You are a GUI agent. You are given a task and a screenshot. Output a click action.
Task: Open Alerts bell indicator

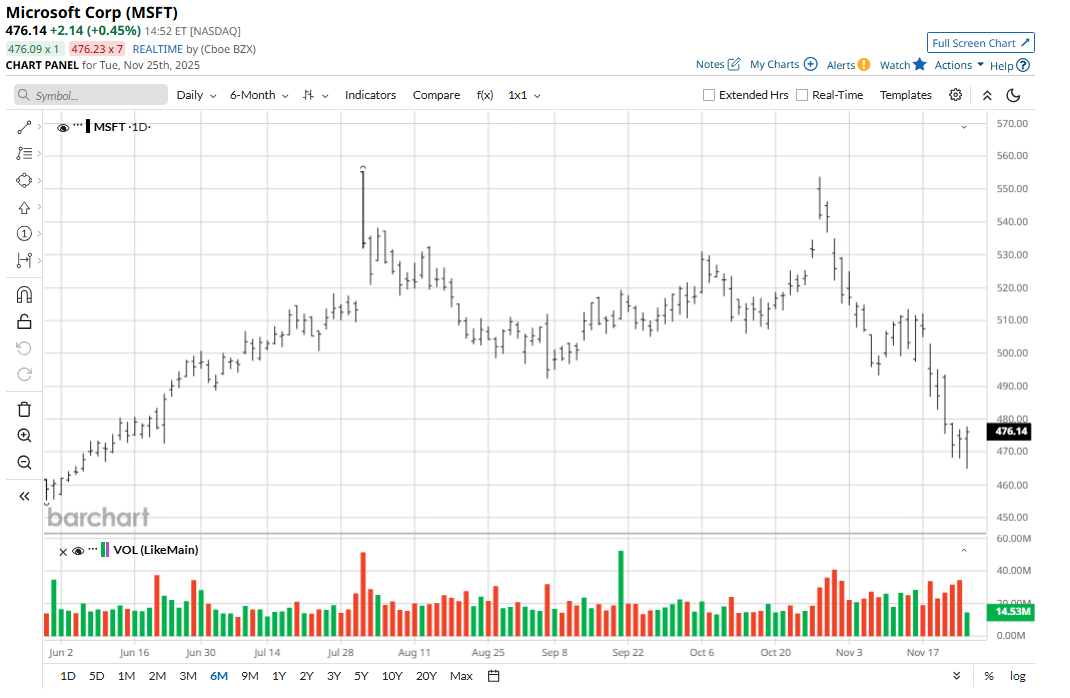[x=863, y=65]
